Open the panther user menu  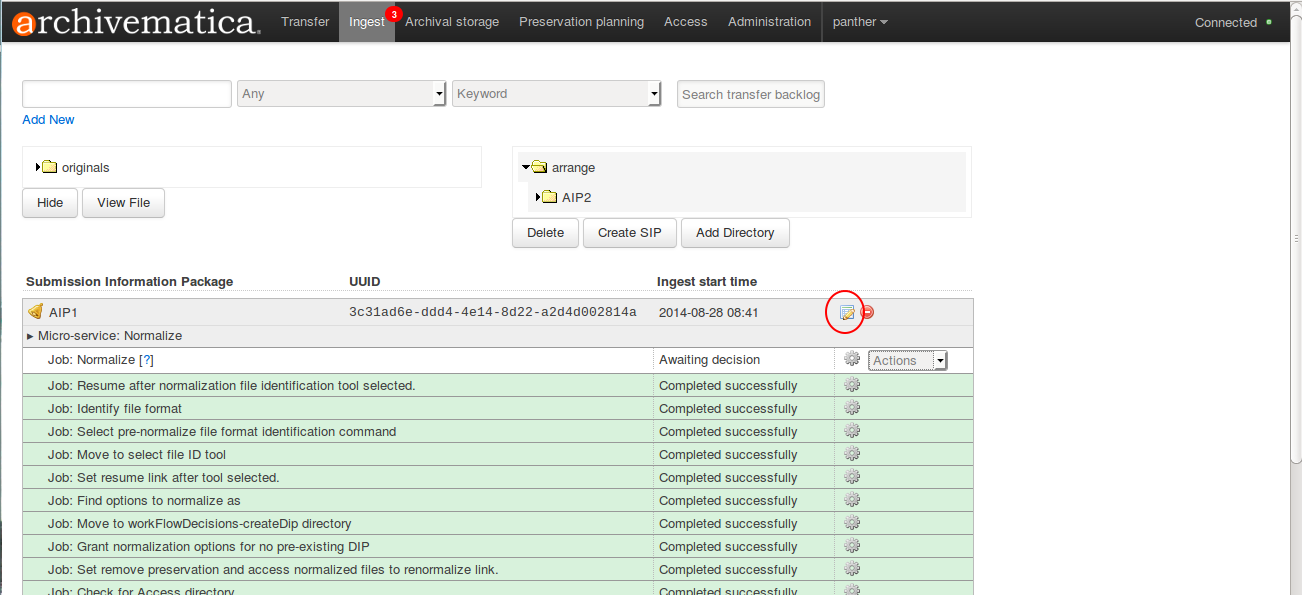pyautogui.click(x=860, y=22)
